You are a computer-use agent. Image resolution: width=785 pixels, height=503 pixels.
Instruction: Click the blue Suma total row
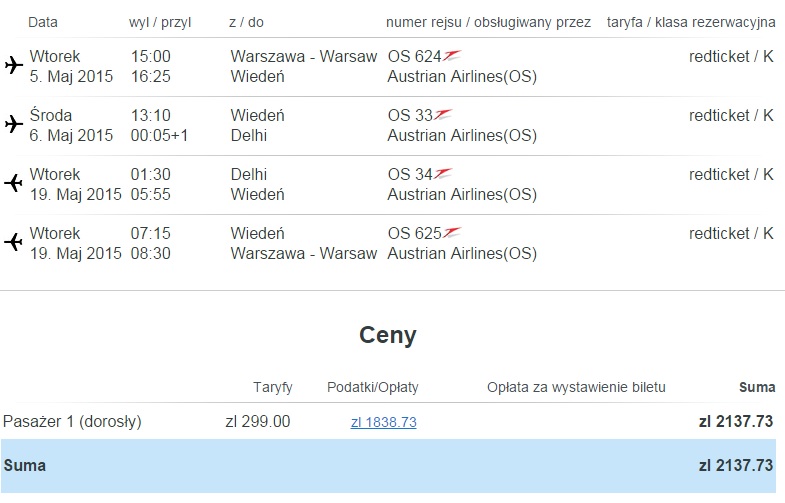click(x=388, y=465)
